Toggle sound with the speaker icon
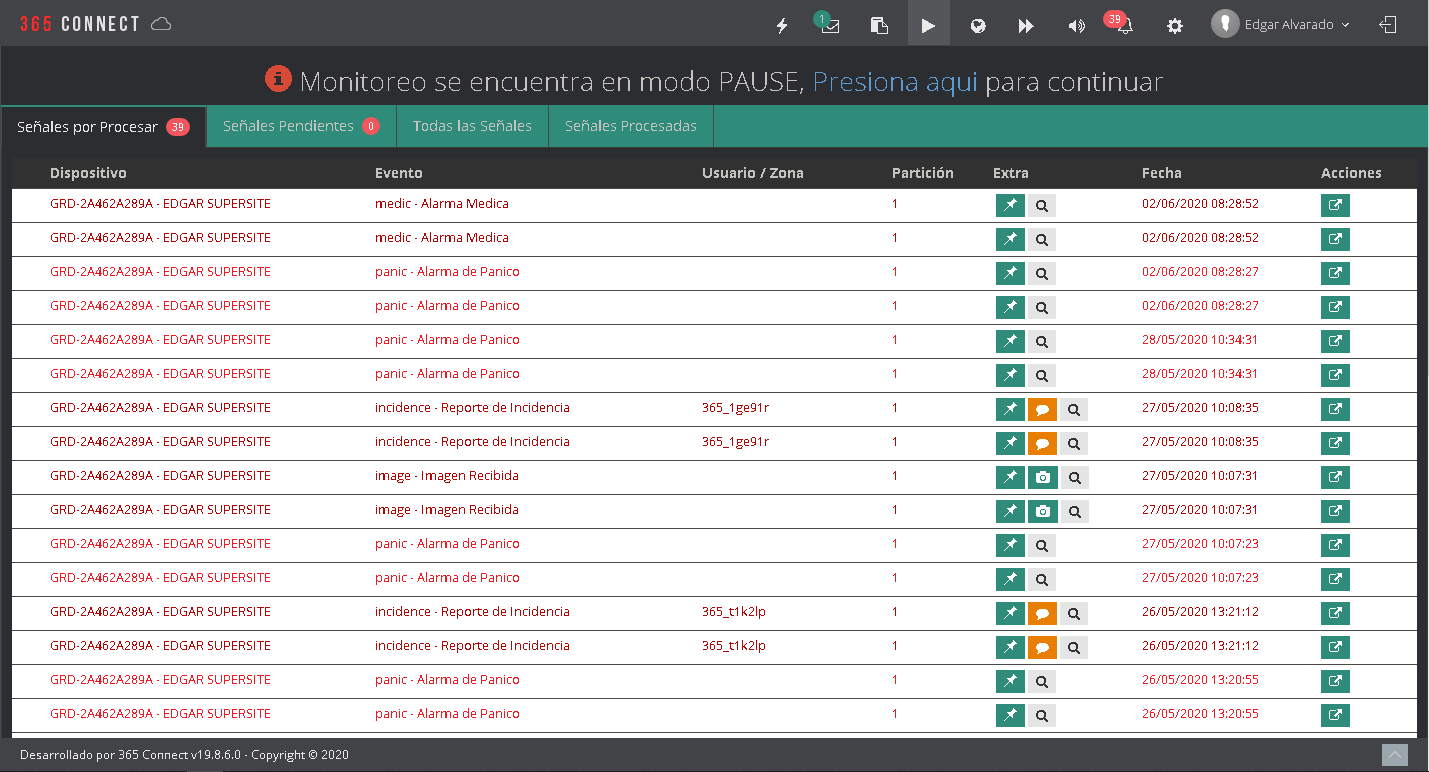 [1076, 26]
